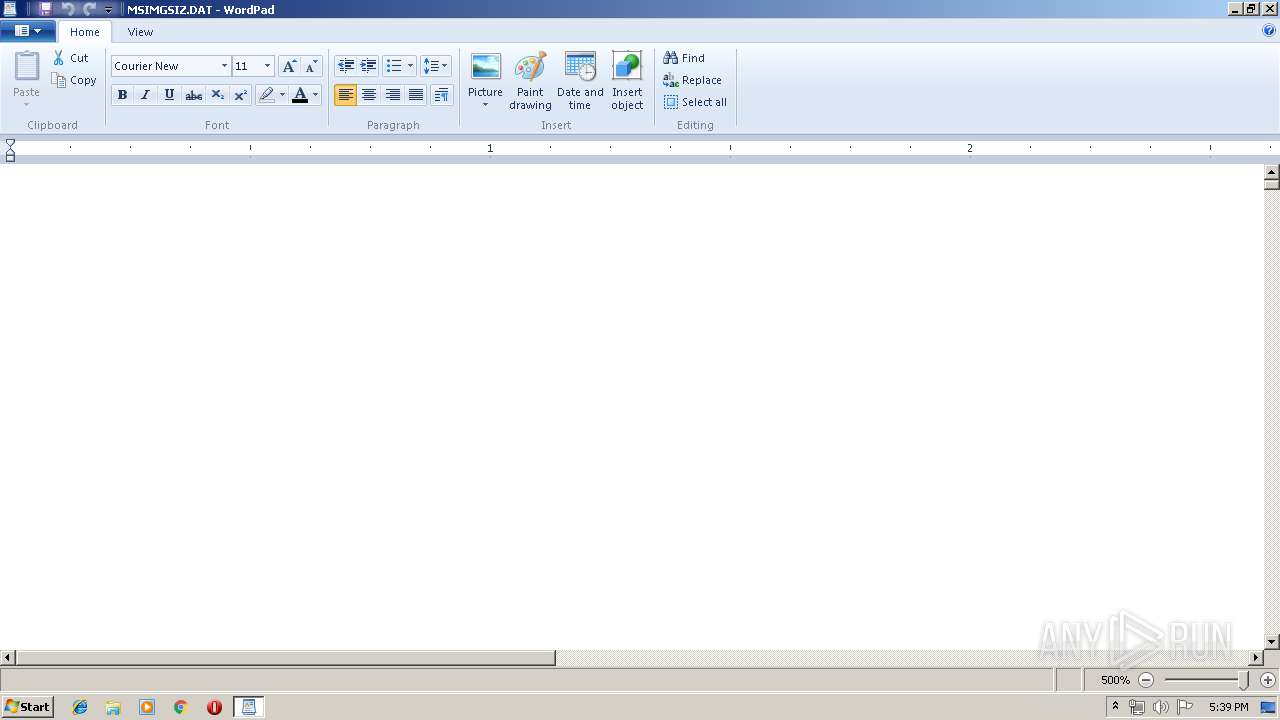Open the Courier New font family dropdown
Viewport: 1280px width, 720px height.
(224, 66)
